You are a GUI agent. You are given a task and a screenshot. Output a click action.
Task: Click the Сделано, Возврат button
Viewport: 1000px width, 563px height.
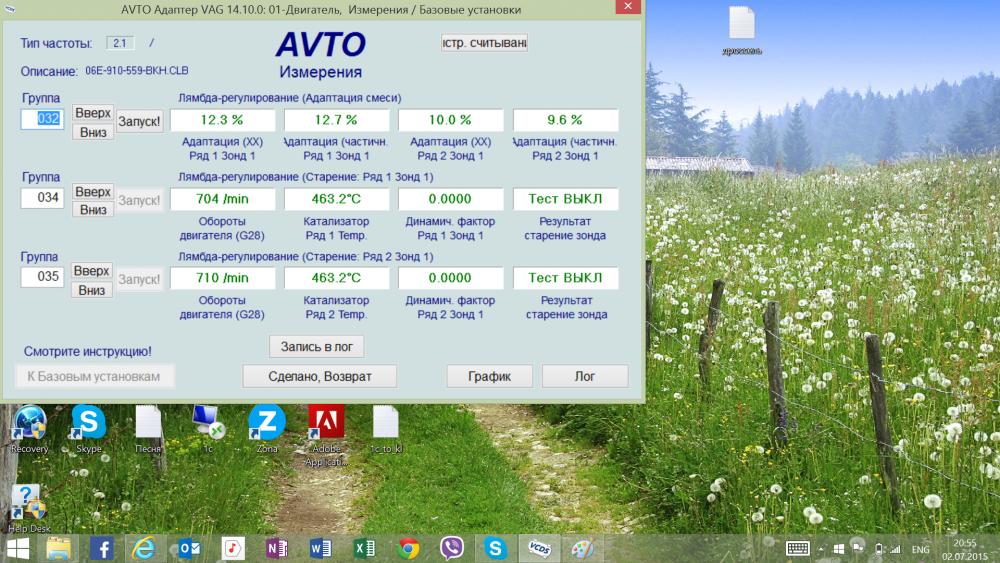point(320,376)
